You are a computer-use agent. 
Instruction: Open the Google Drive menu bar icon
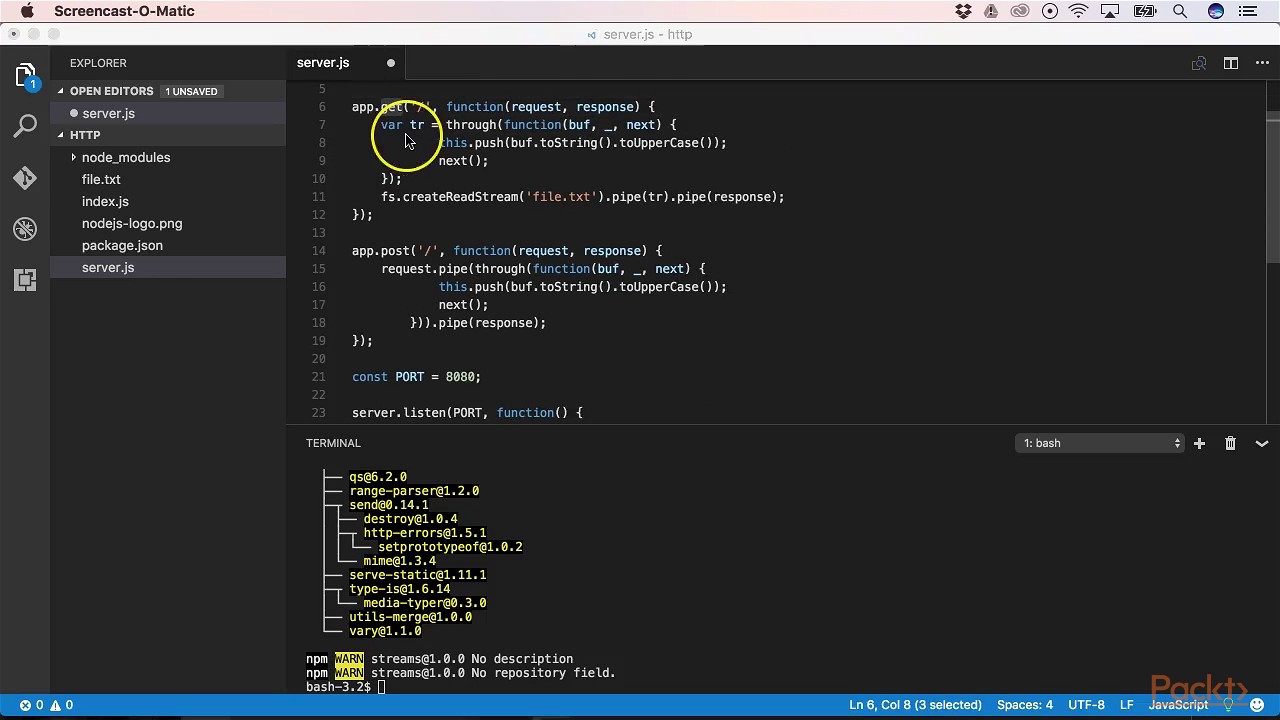coord(991,11)
